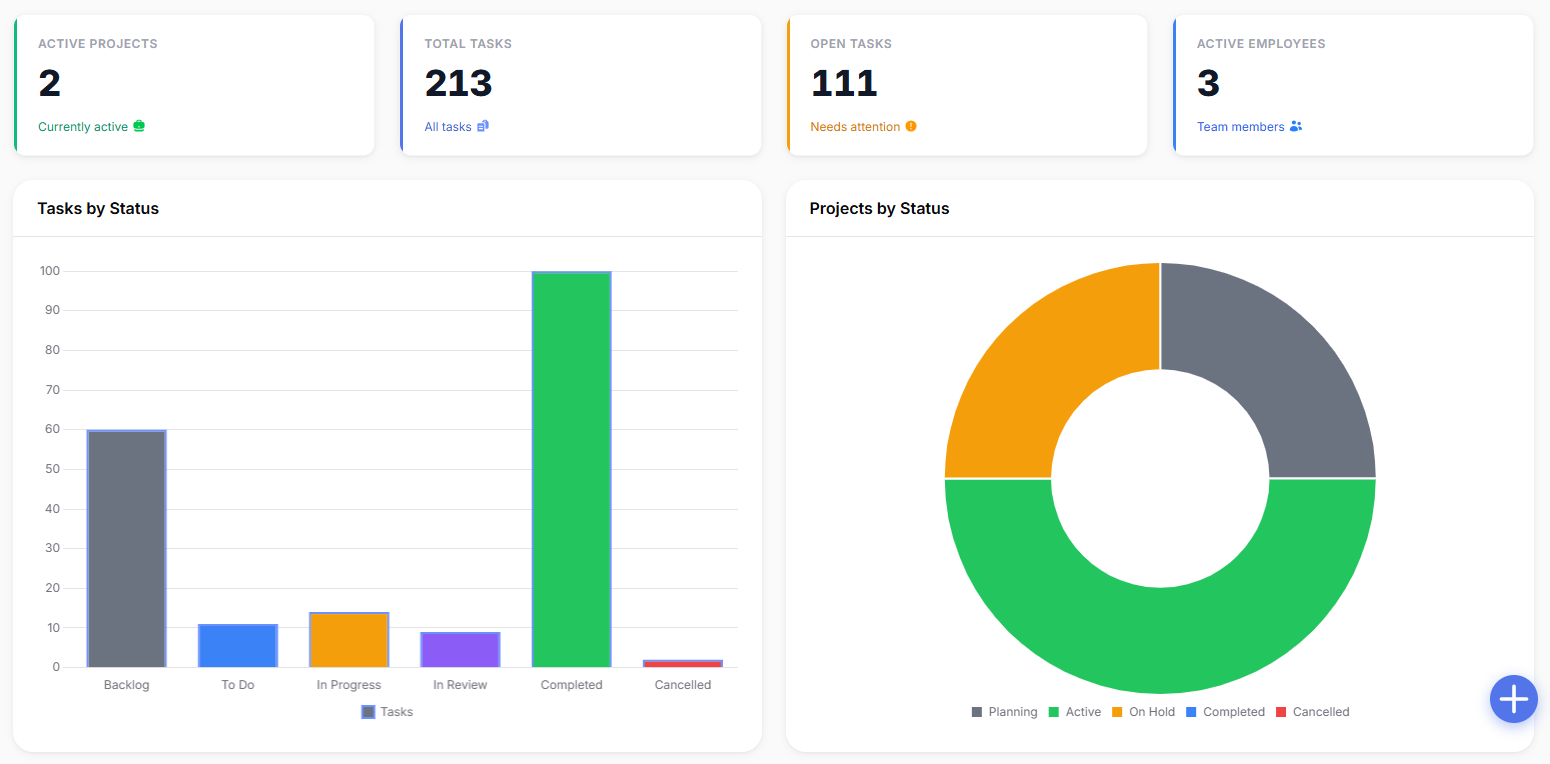Click the blue plus floating action button
The height and width of the screenshot is (764, 1550).
[1513, 698]
